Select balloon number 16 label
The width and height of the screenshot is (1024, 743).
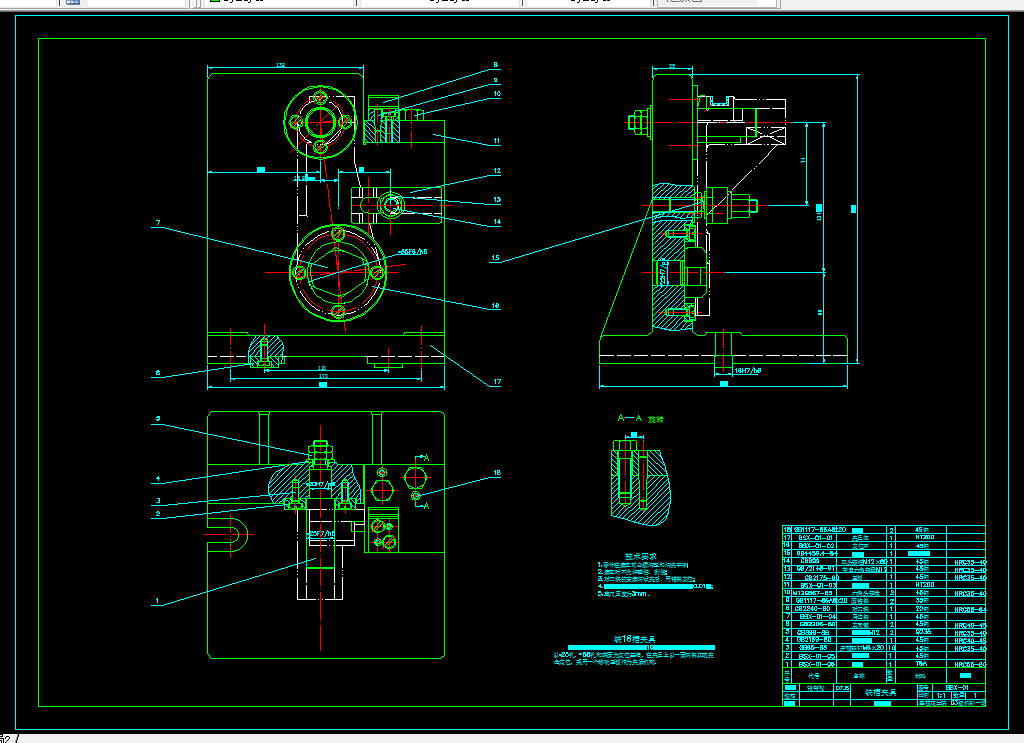(496, 306)
